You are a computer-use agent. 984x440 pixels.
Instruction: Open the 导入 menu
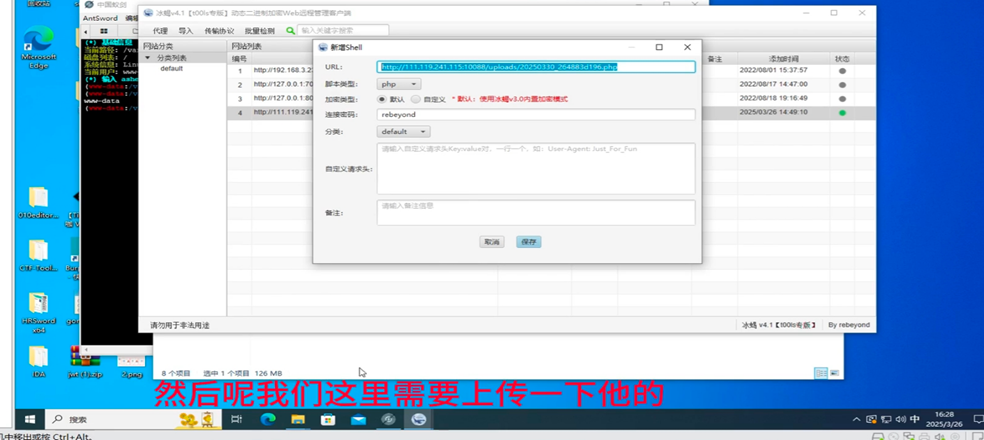click(186, 30)
